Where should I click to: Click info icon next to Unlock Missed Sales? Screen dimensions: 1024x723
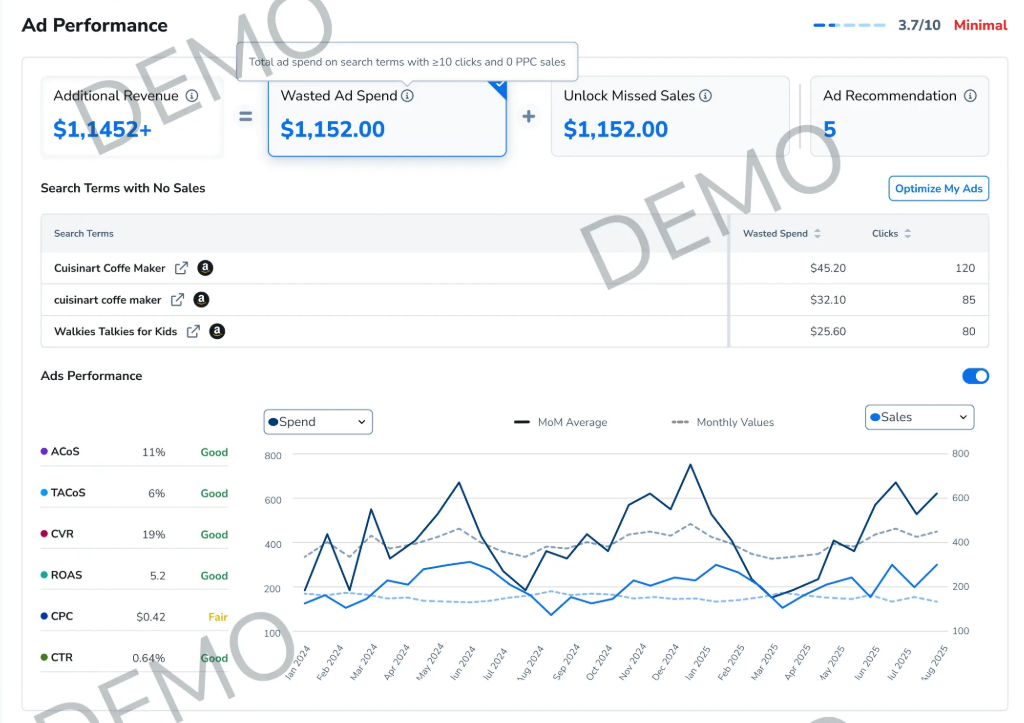pos(705,96)
